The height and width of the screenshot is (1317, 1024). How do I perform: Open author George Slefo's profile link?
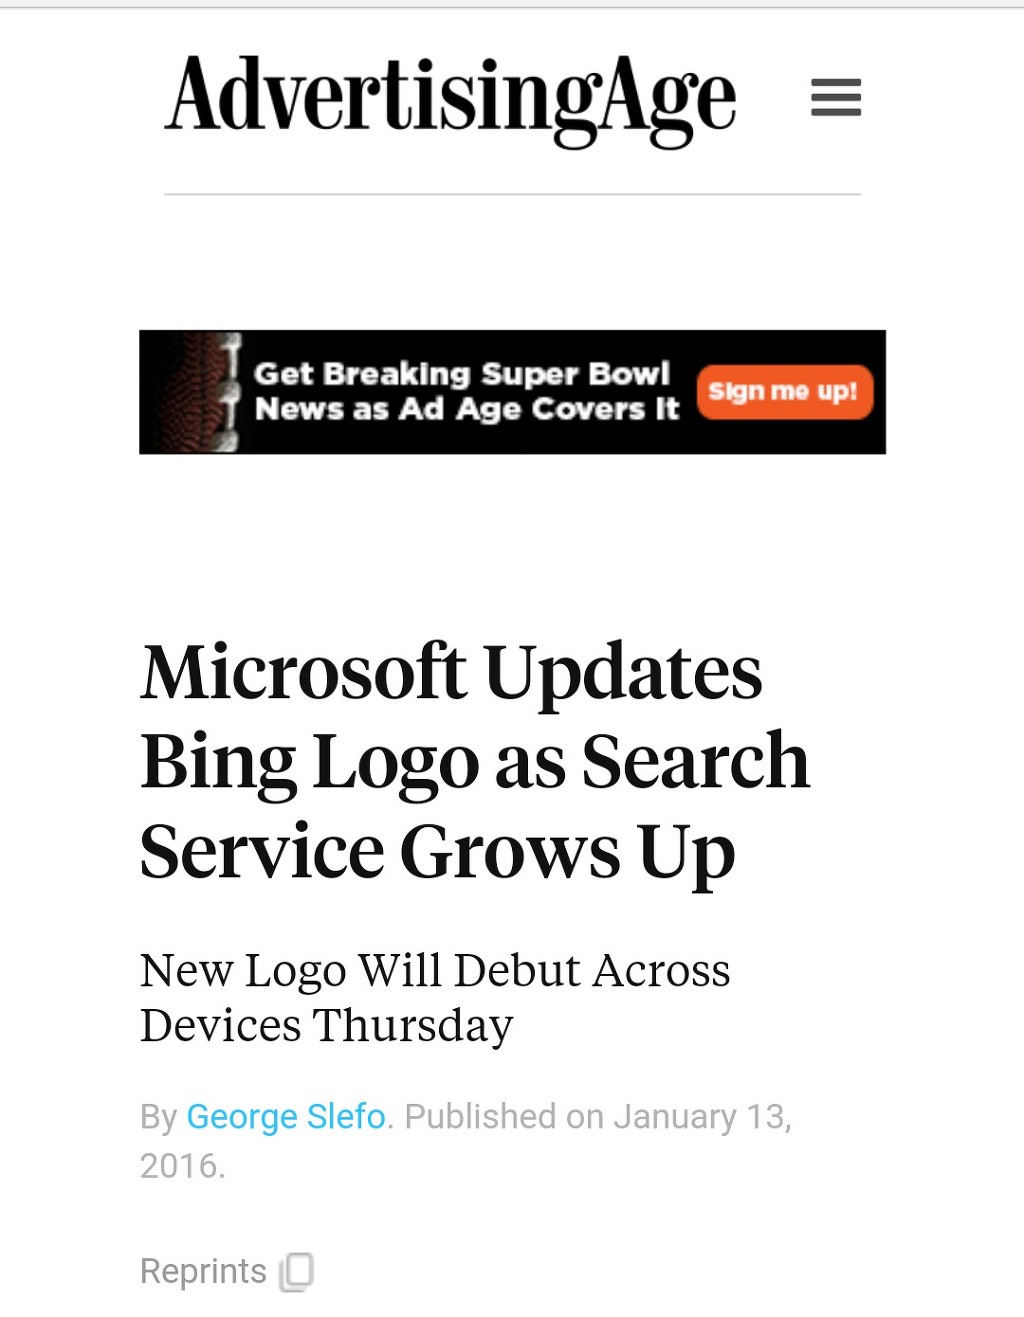point(286,1116)
